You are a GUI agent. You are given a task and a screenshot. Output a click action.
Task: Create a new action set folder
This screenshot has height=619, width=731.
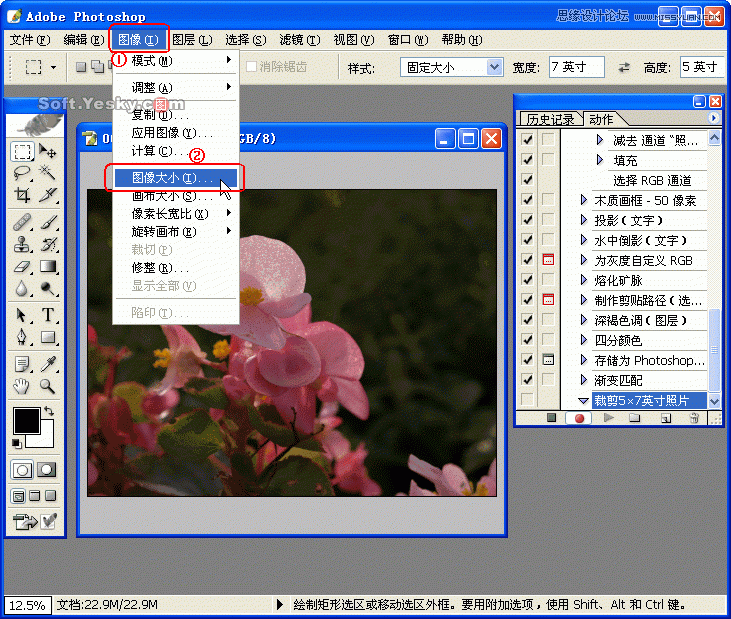pyautogui.click(x=634, y=418)
